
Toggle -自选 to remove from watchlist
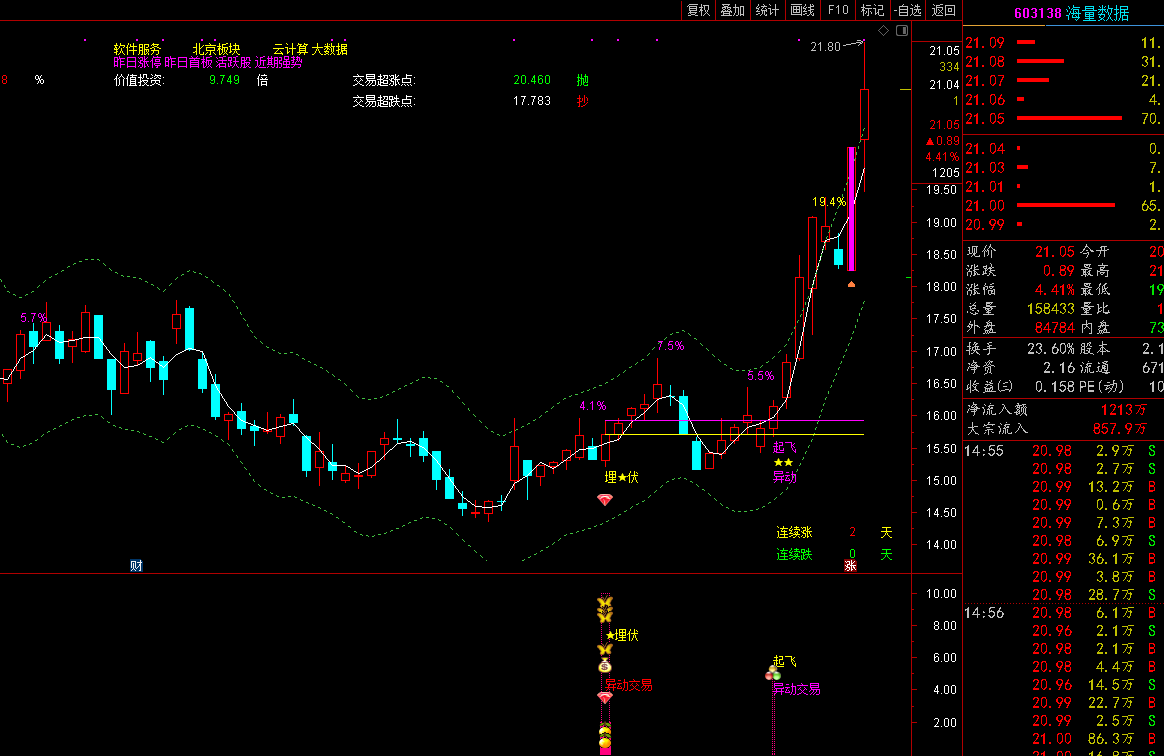point(907,10)
